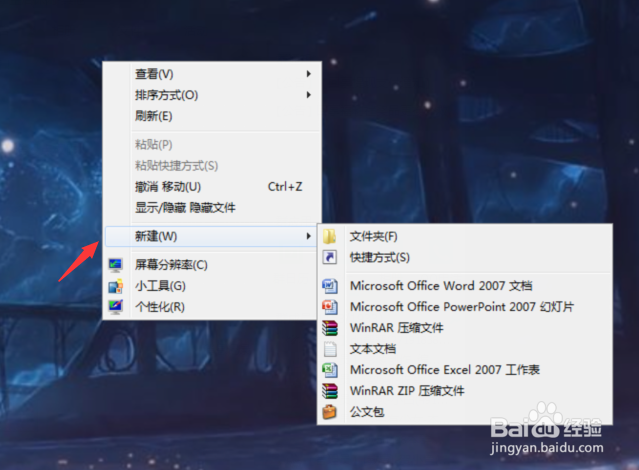Open 屏幕分辨率(C) settings entry
This screenshot has height=470, width=639.
[x=212, y=265]
